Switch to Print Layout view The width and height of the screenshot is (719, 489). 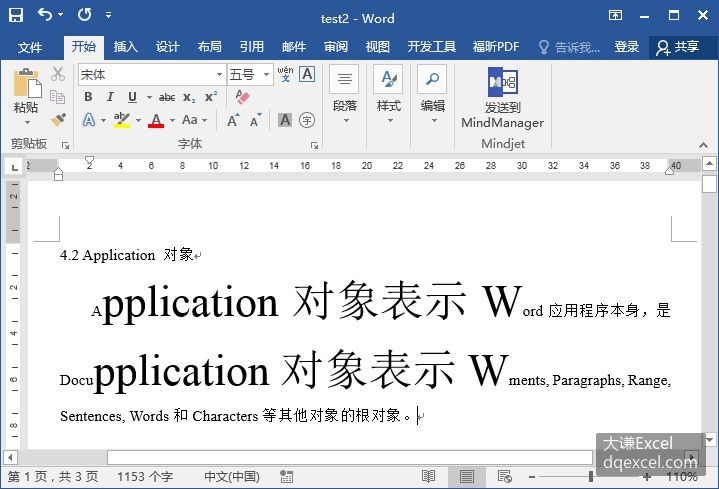pos(467,477)
